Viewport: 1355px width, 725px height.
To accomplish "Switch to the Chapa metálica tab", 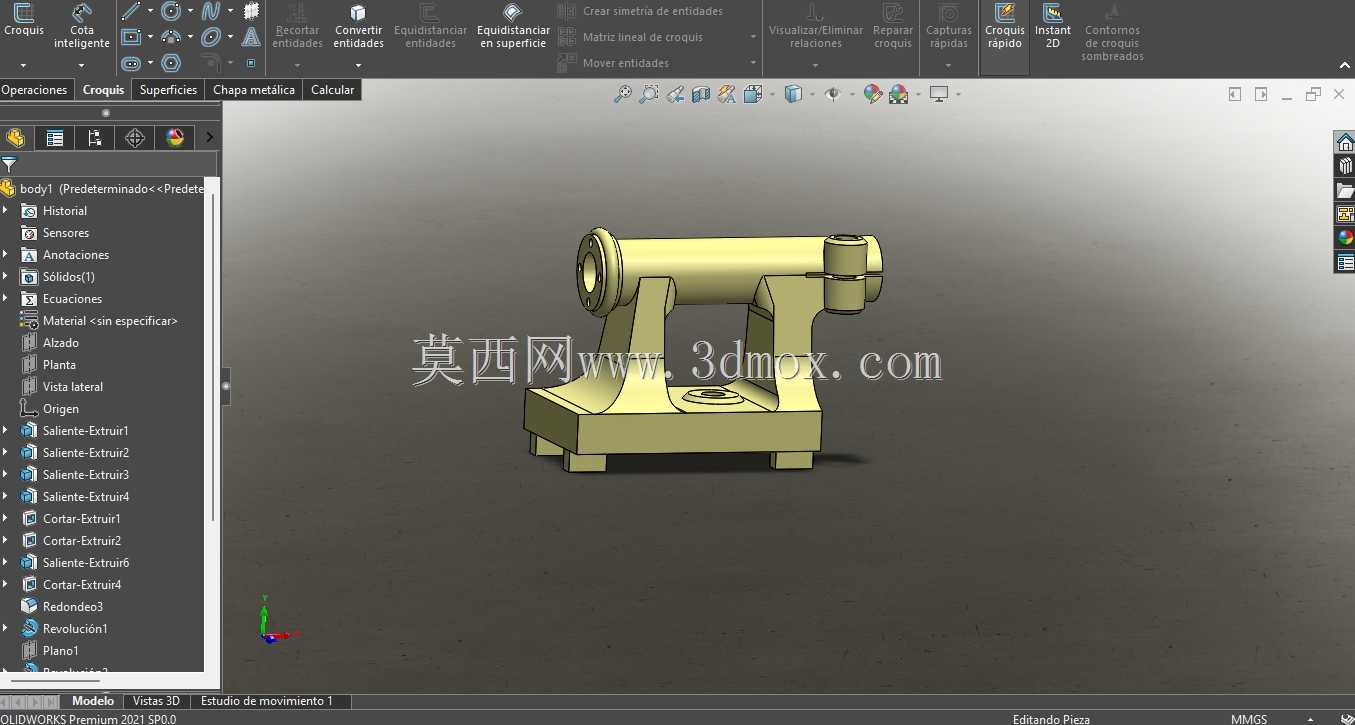I will [x=254, y=90].
